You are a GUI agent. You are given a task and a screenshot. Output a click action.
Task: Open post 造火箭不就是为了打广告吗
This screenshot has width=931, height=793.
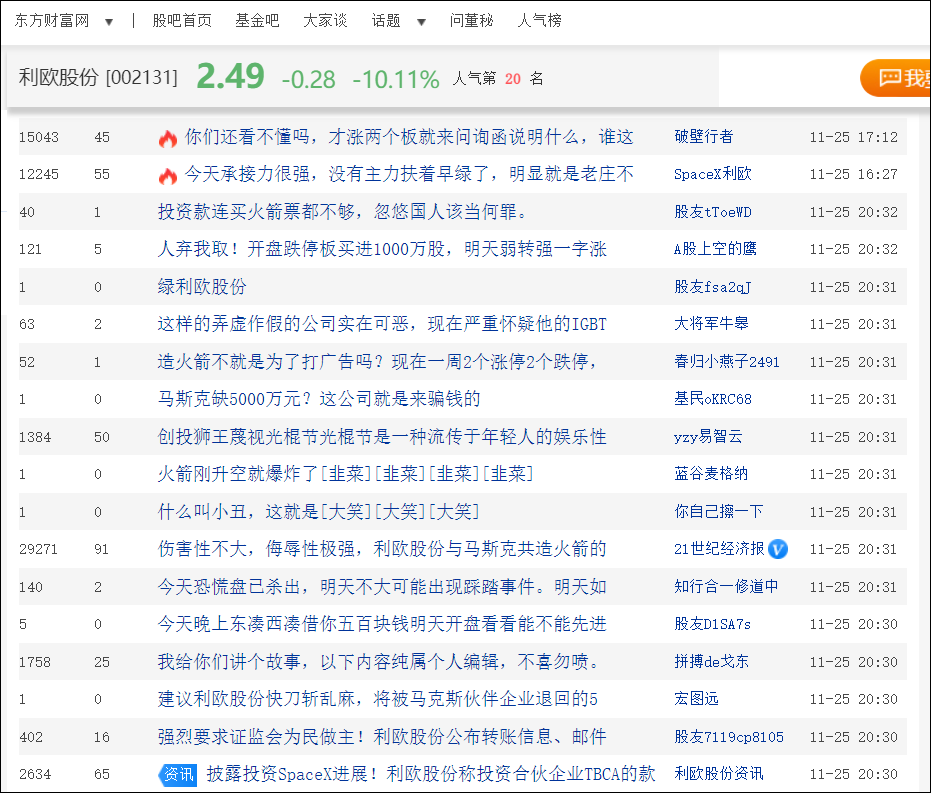click(377, 361)
